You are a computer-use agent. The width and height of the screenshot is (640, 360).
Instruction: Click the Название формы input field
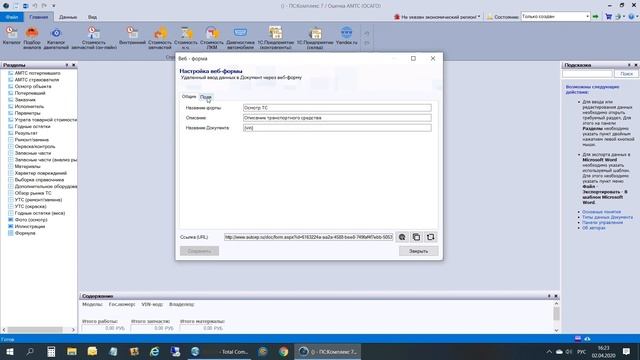[x=337, y=108]
